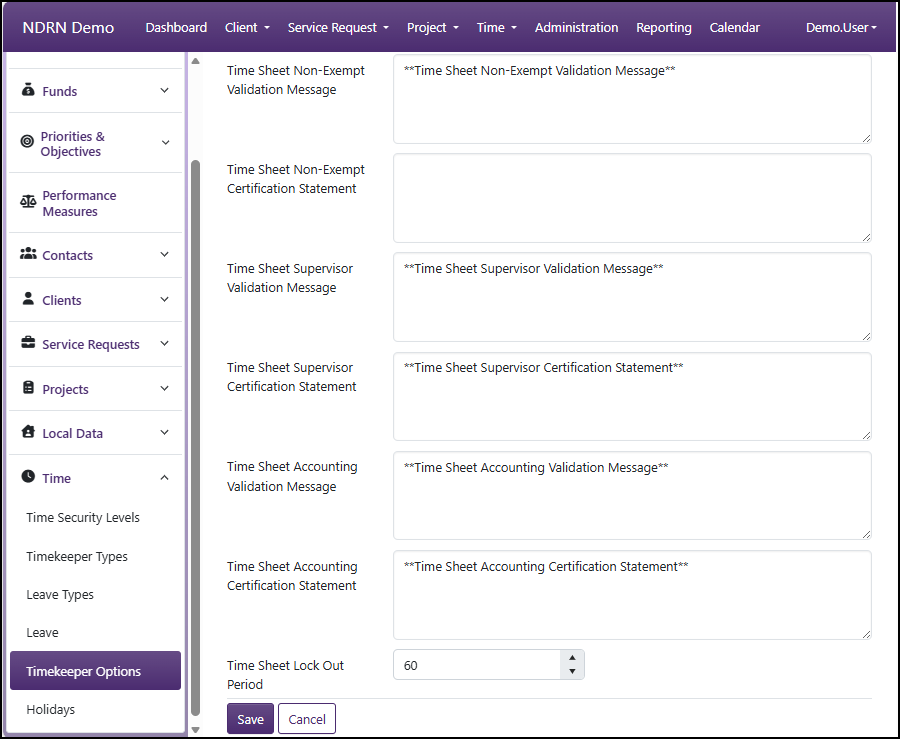Click the Performance Measures sidebar label
900x739 pixels.
pos(79,203)
